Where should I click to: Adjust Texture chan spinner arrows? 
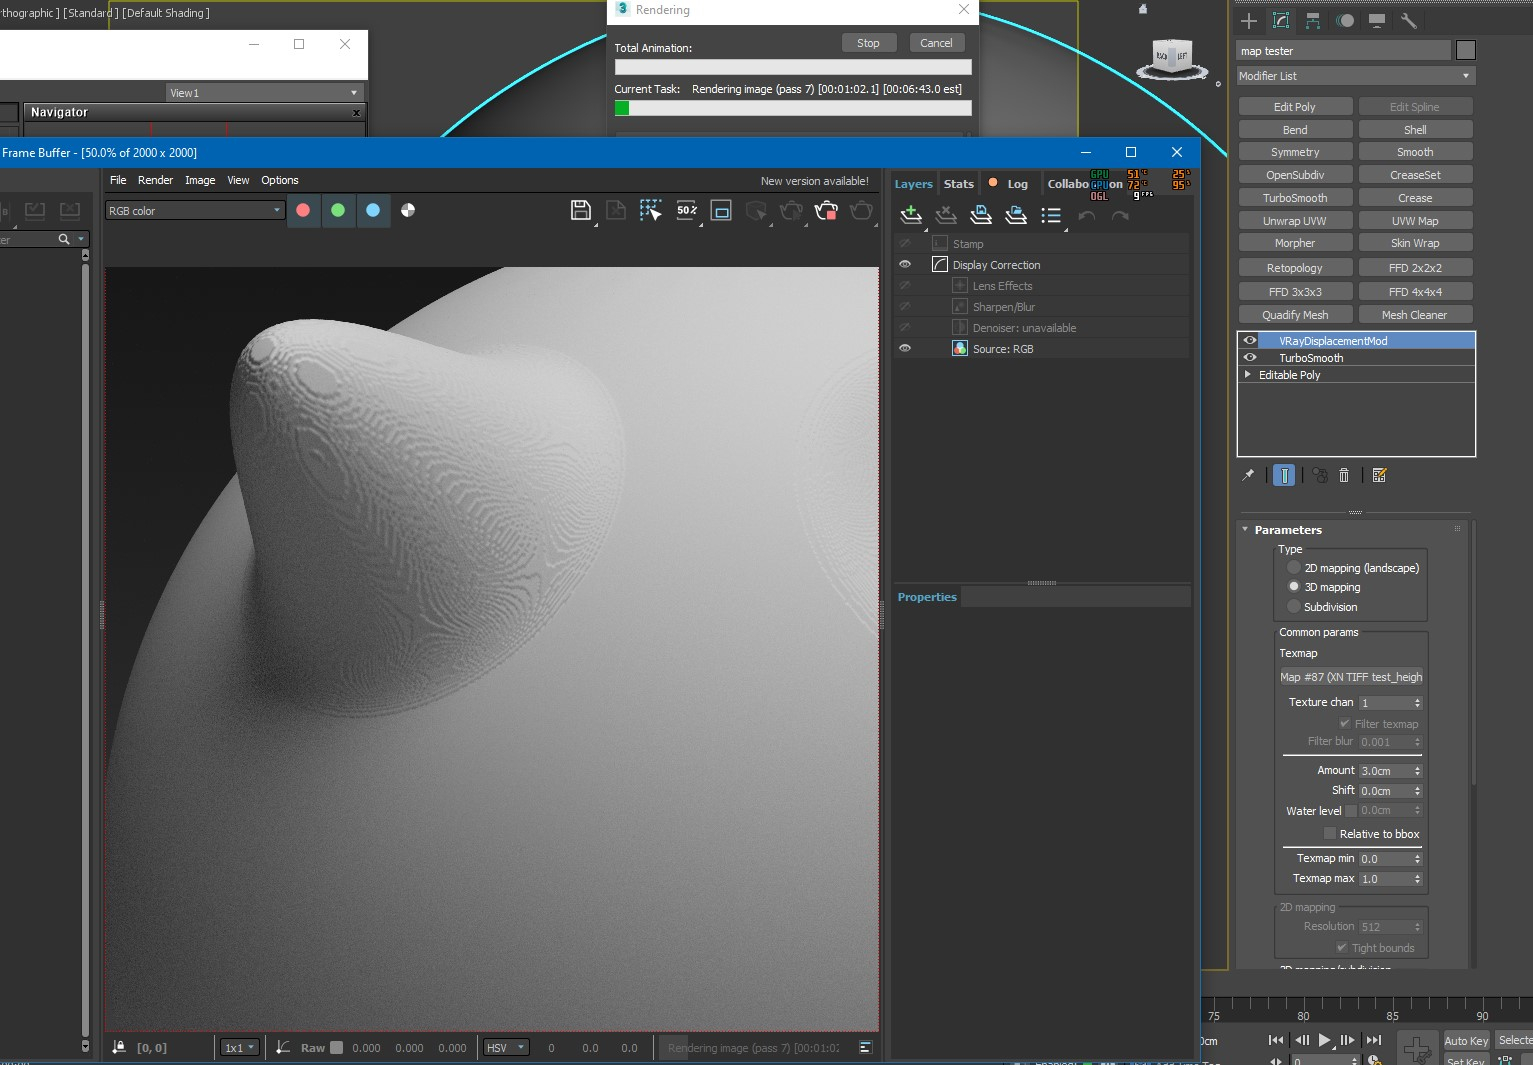1417,703
